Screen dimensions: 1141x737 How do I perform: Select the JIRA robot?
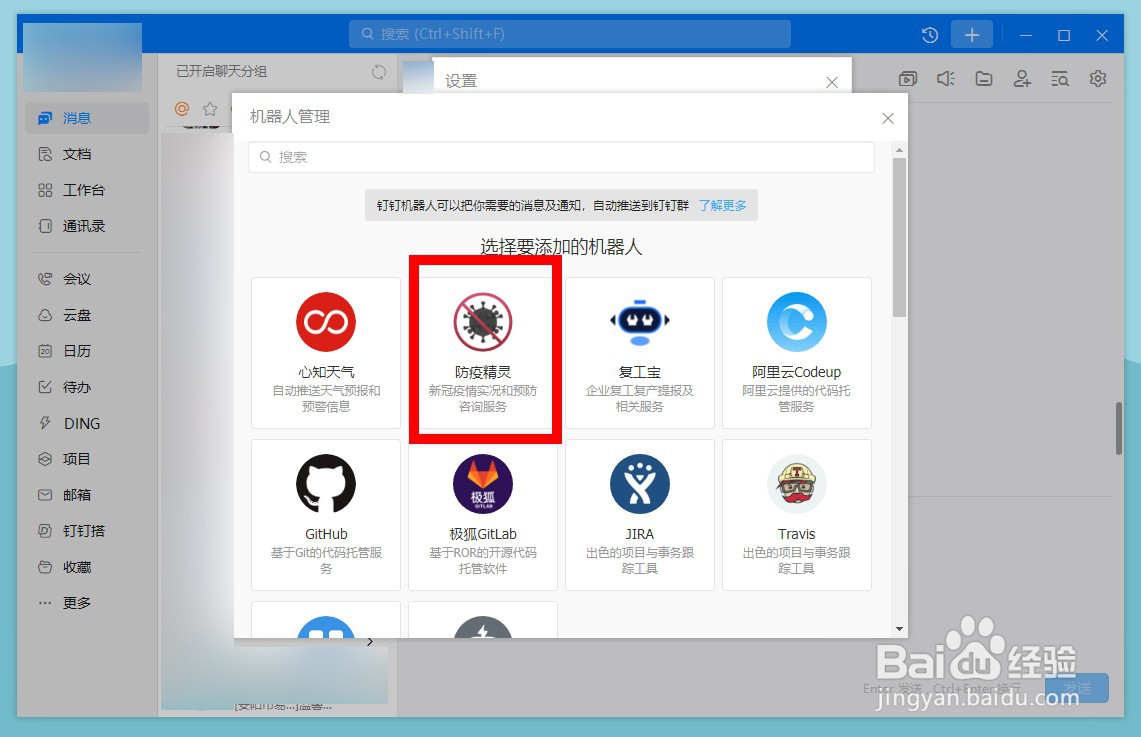(x=640, y=515)
